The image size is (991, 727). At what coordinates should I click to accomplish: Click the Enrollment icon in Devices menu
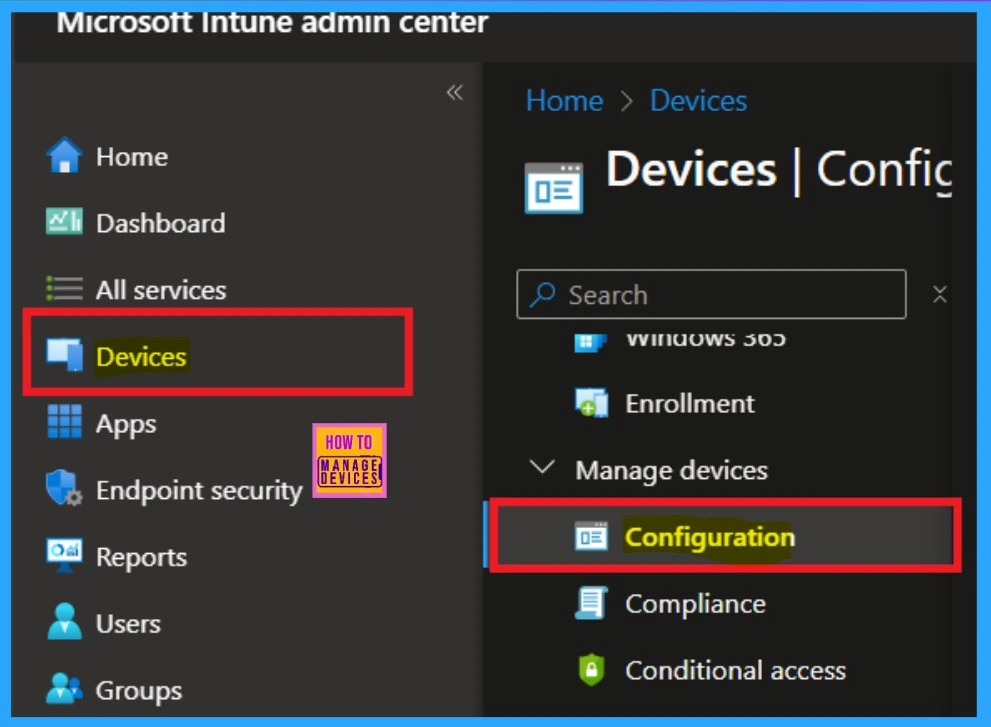point(592,403)
